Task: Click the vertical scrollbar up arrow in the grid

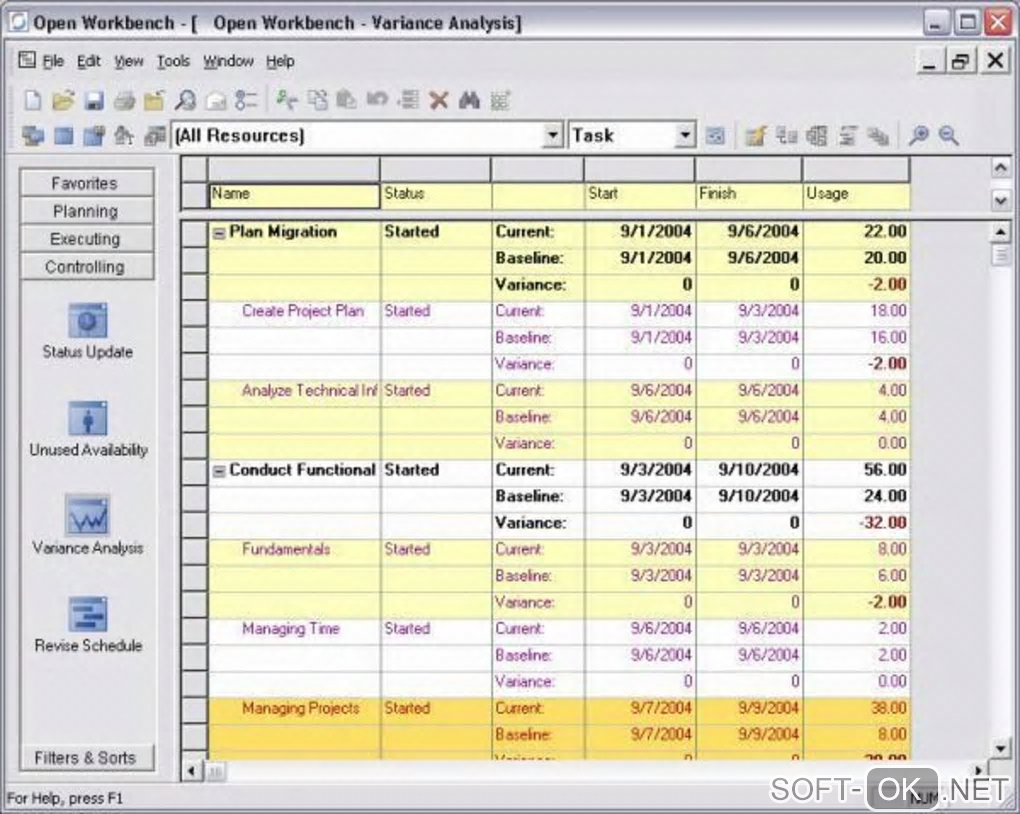Action: 1000,231
